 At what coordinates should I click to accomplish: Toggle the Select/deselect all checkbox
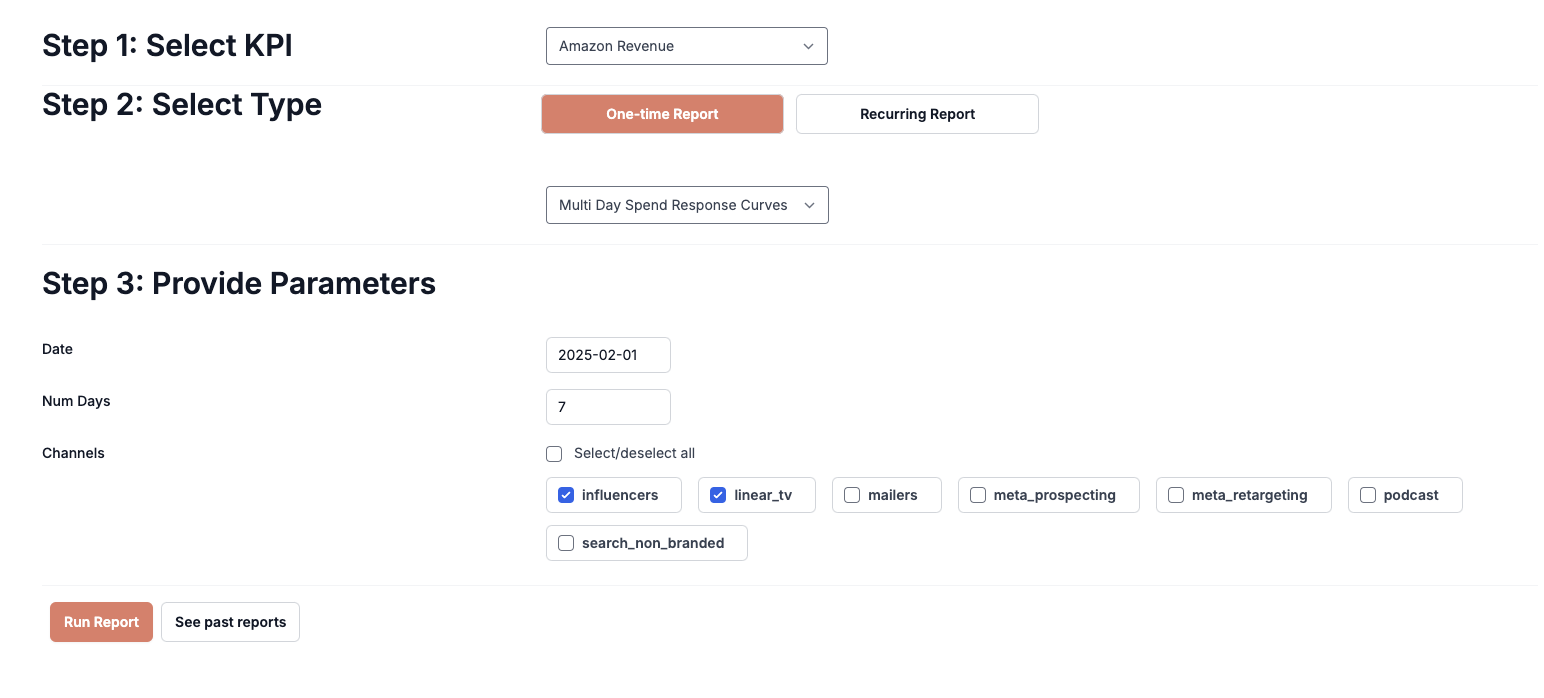click(554, 454)
